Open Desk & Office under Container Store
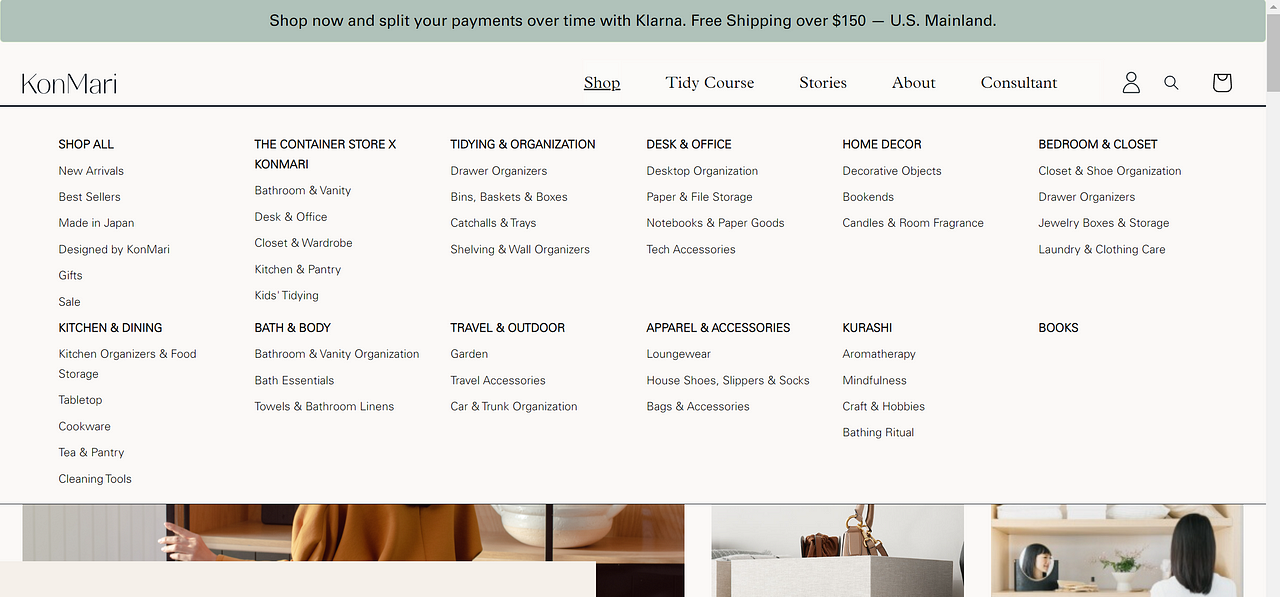1280x597 pixels. [291, 216]
